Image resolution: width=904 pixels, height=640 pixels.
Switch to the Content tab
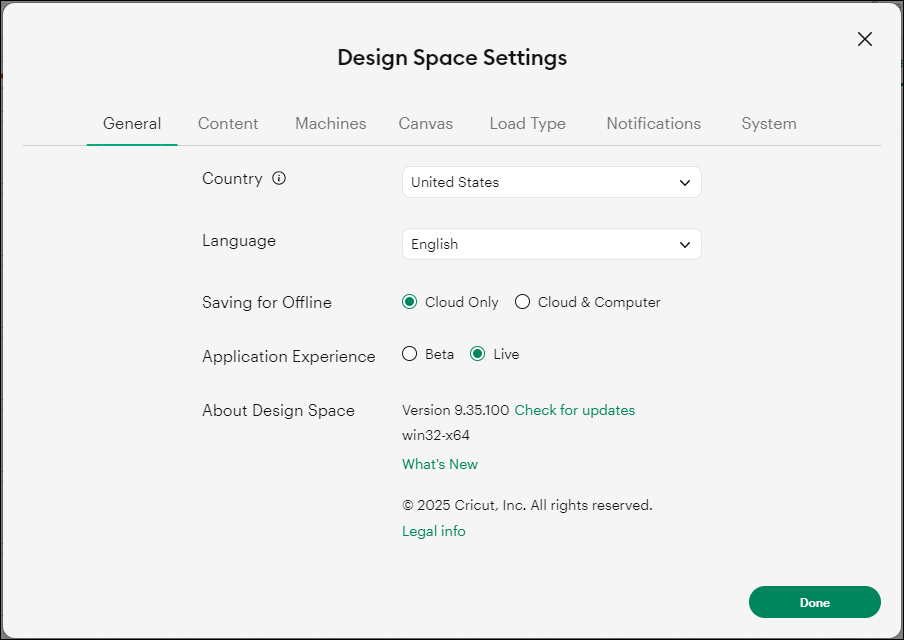point(228,123)
